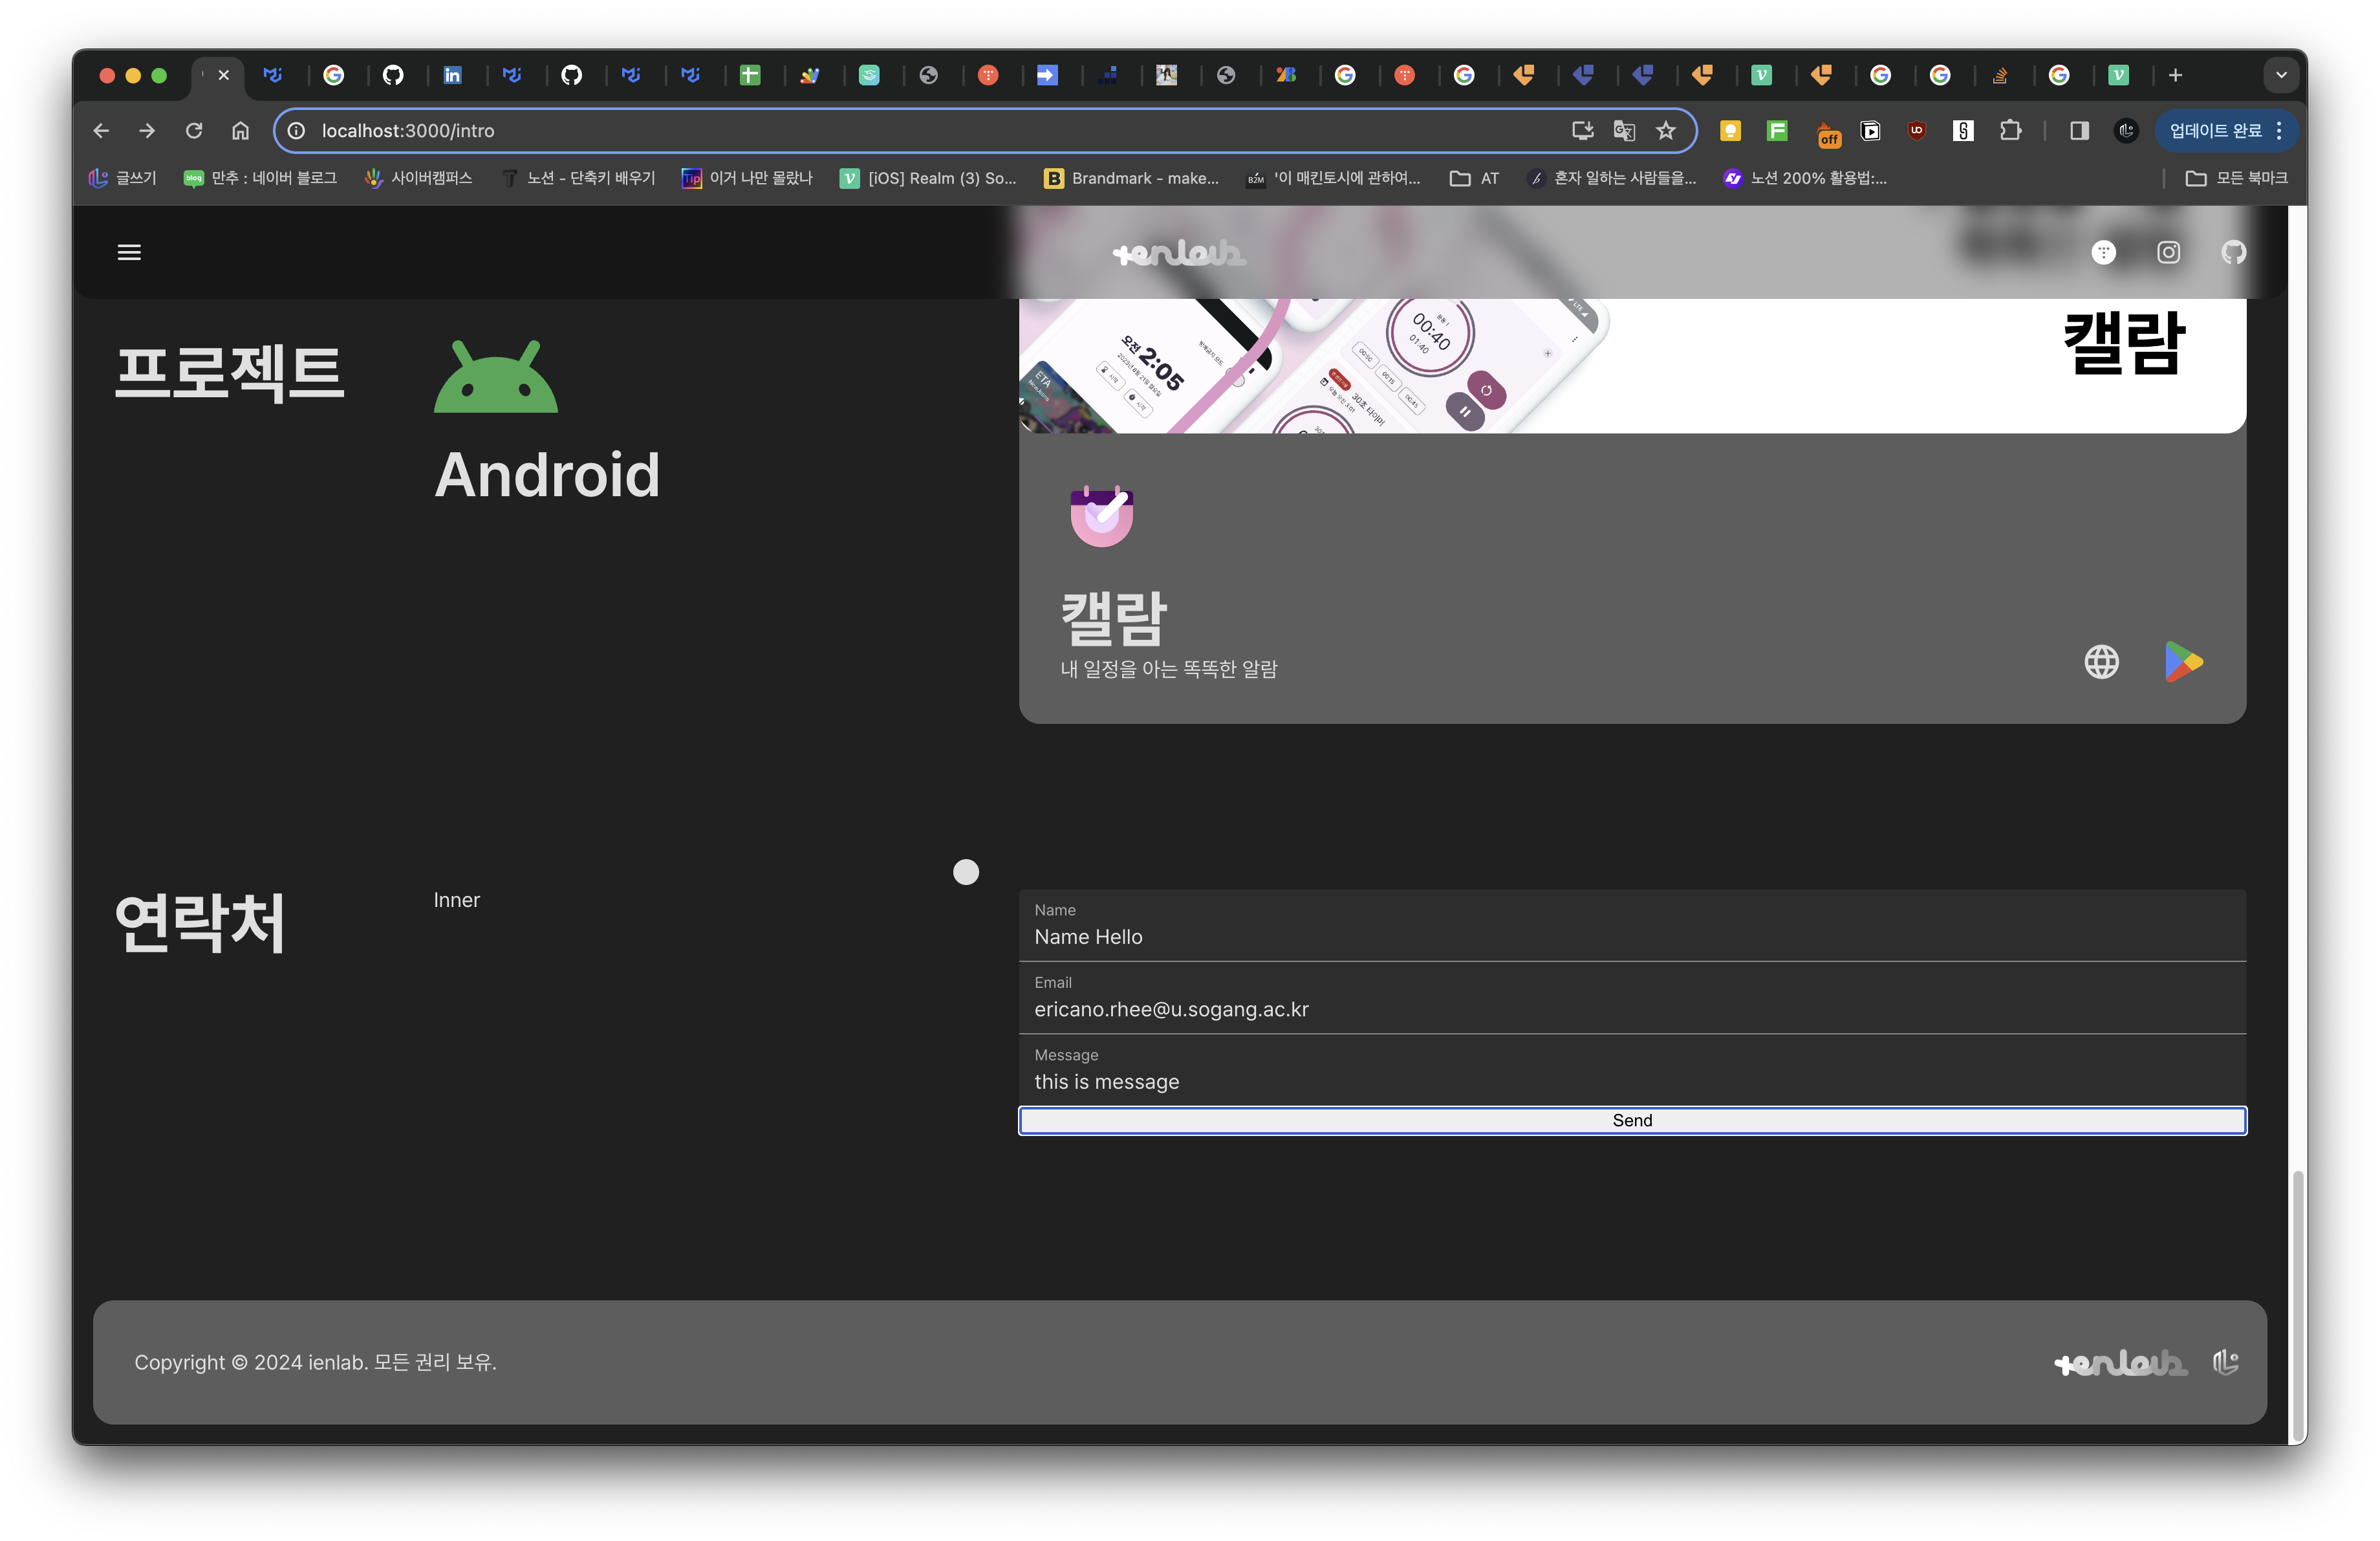
Task: Open the Brandmark bookmark
Action: point(1131,178)
